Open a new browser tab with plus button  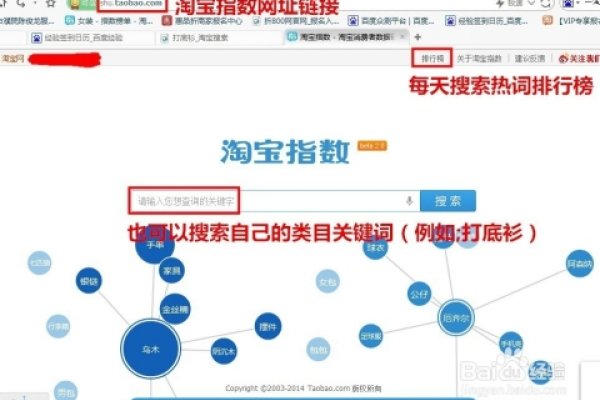[417, 37]
